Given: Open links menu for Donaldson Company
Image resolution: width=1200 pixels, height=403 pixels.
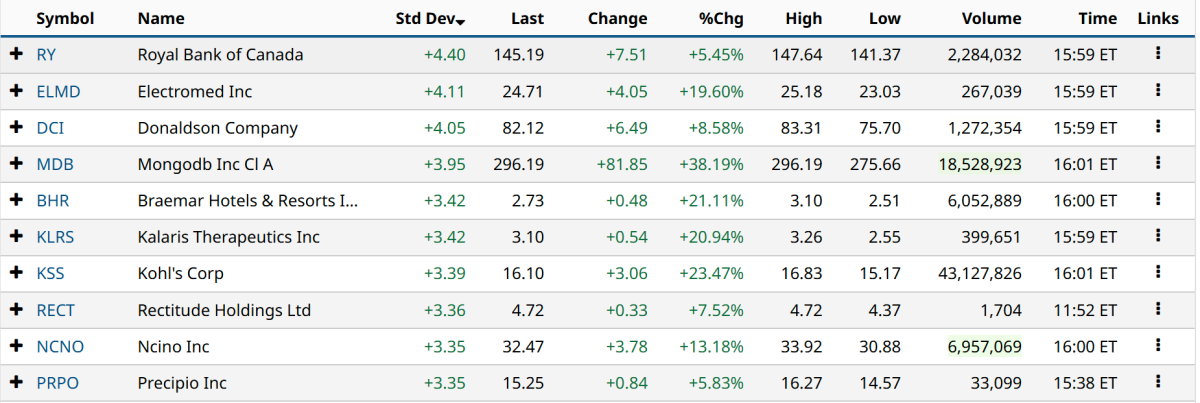Looking at the screenshot, I should coord(1158,127).
